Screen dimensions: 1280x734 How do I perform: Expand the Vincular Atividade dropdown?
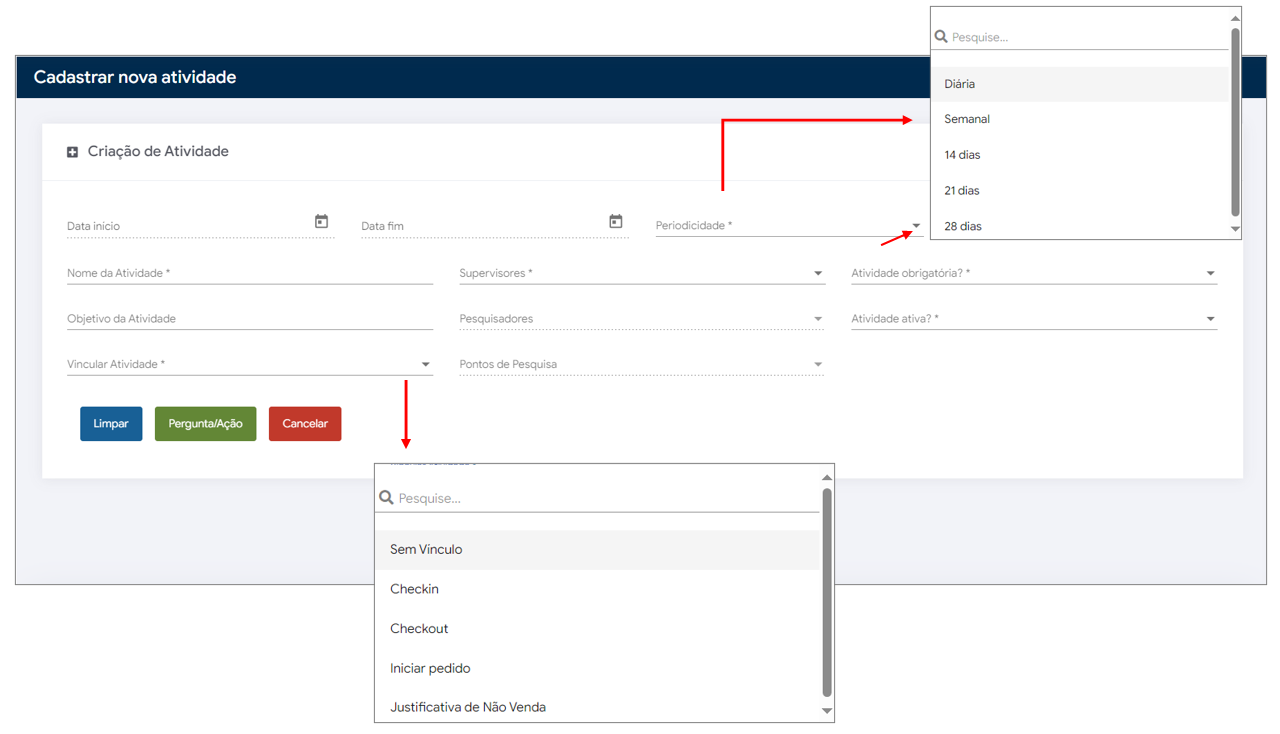(425, 365)
